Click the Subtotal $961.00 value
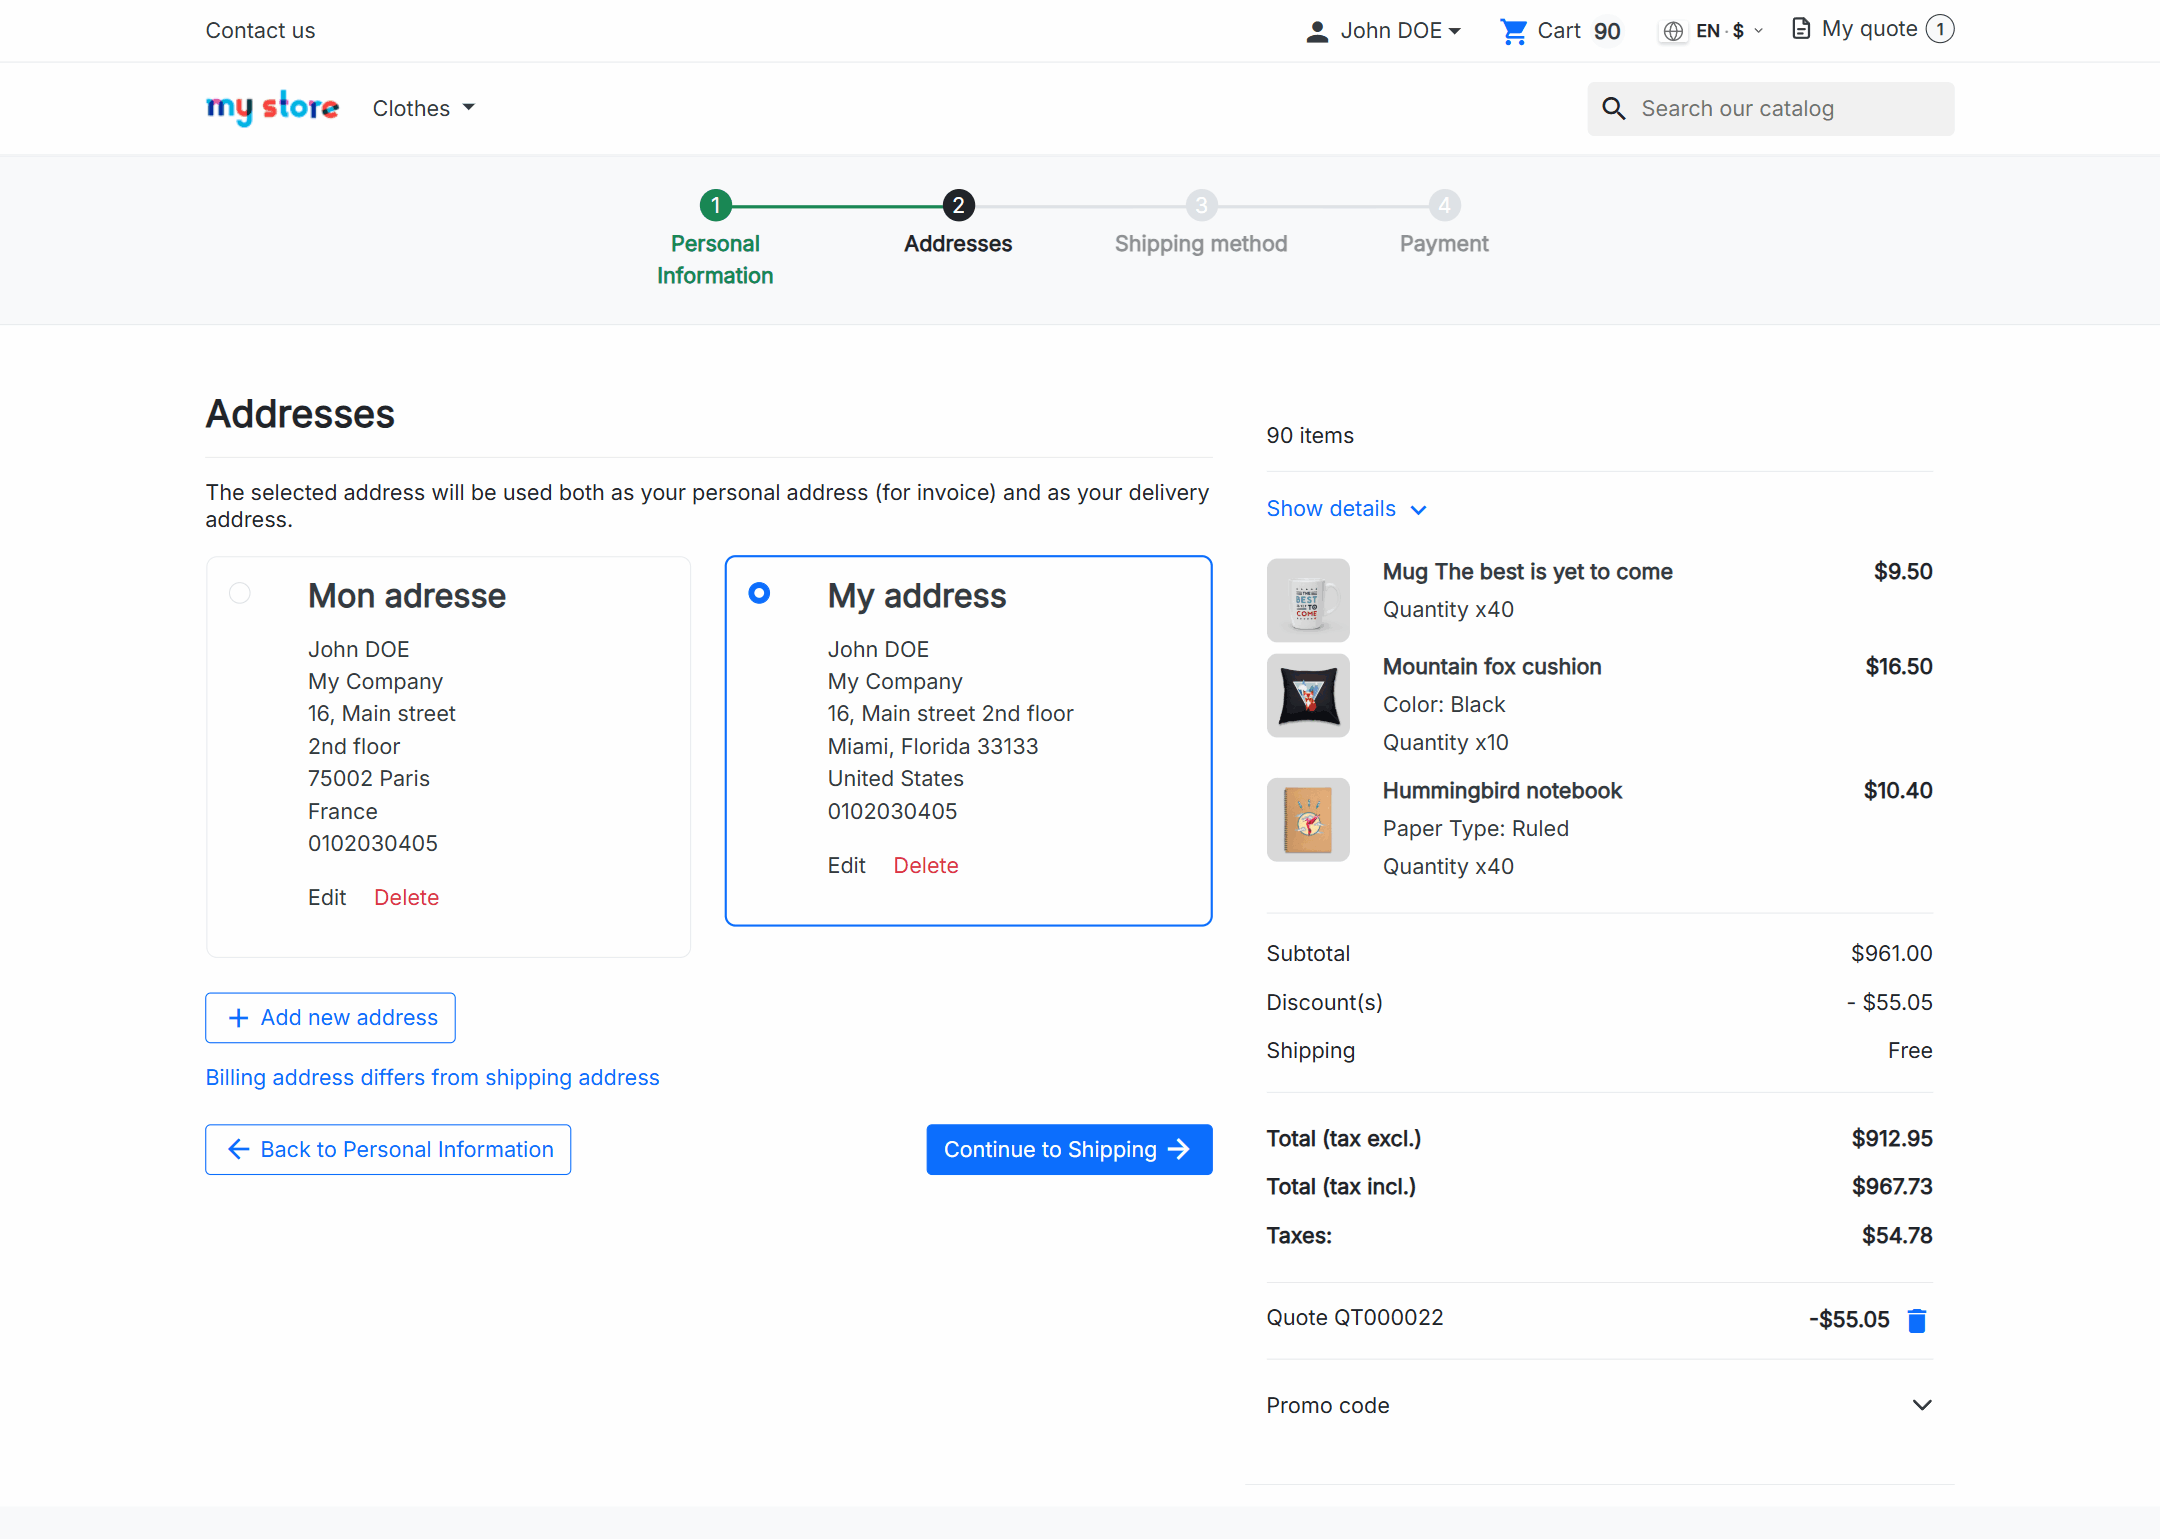Image resolution: width=2160 pixels, height=1539 pixels. point(1892,954)
